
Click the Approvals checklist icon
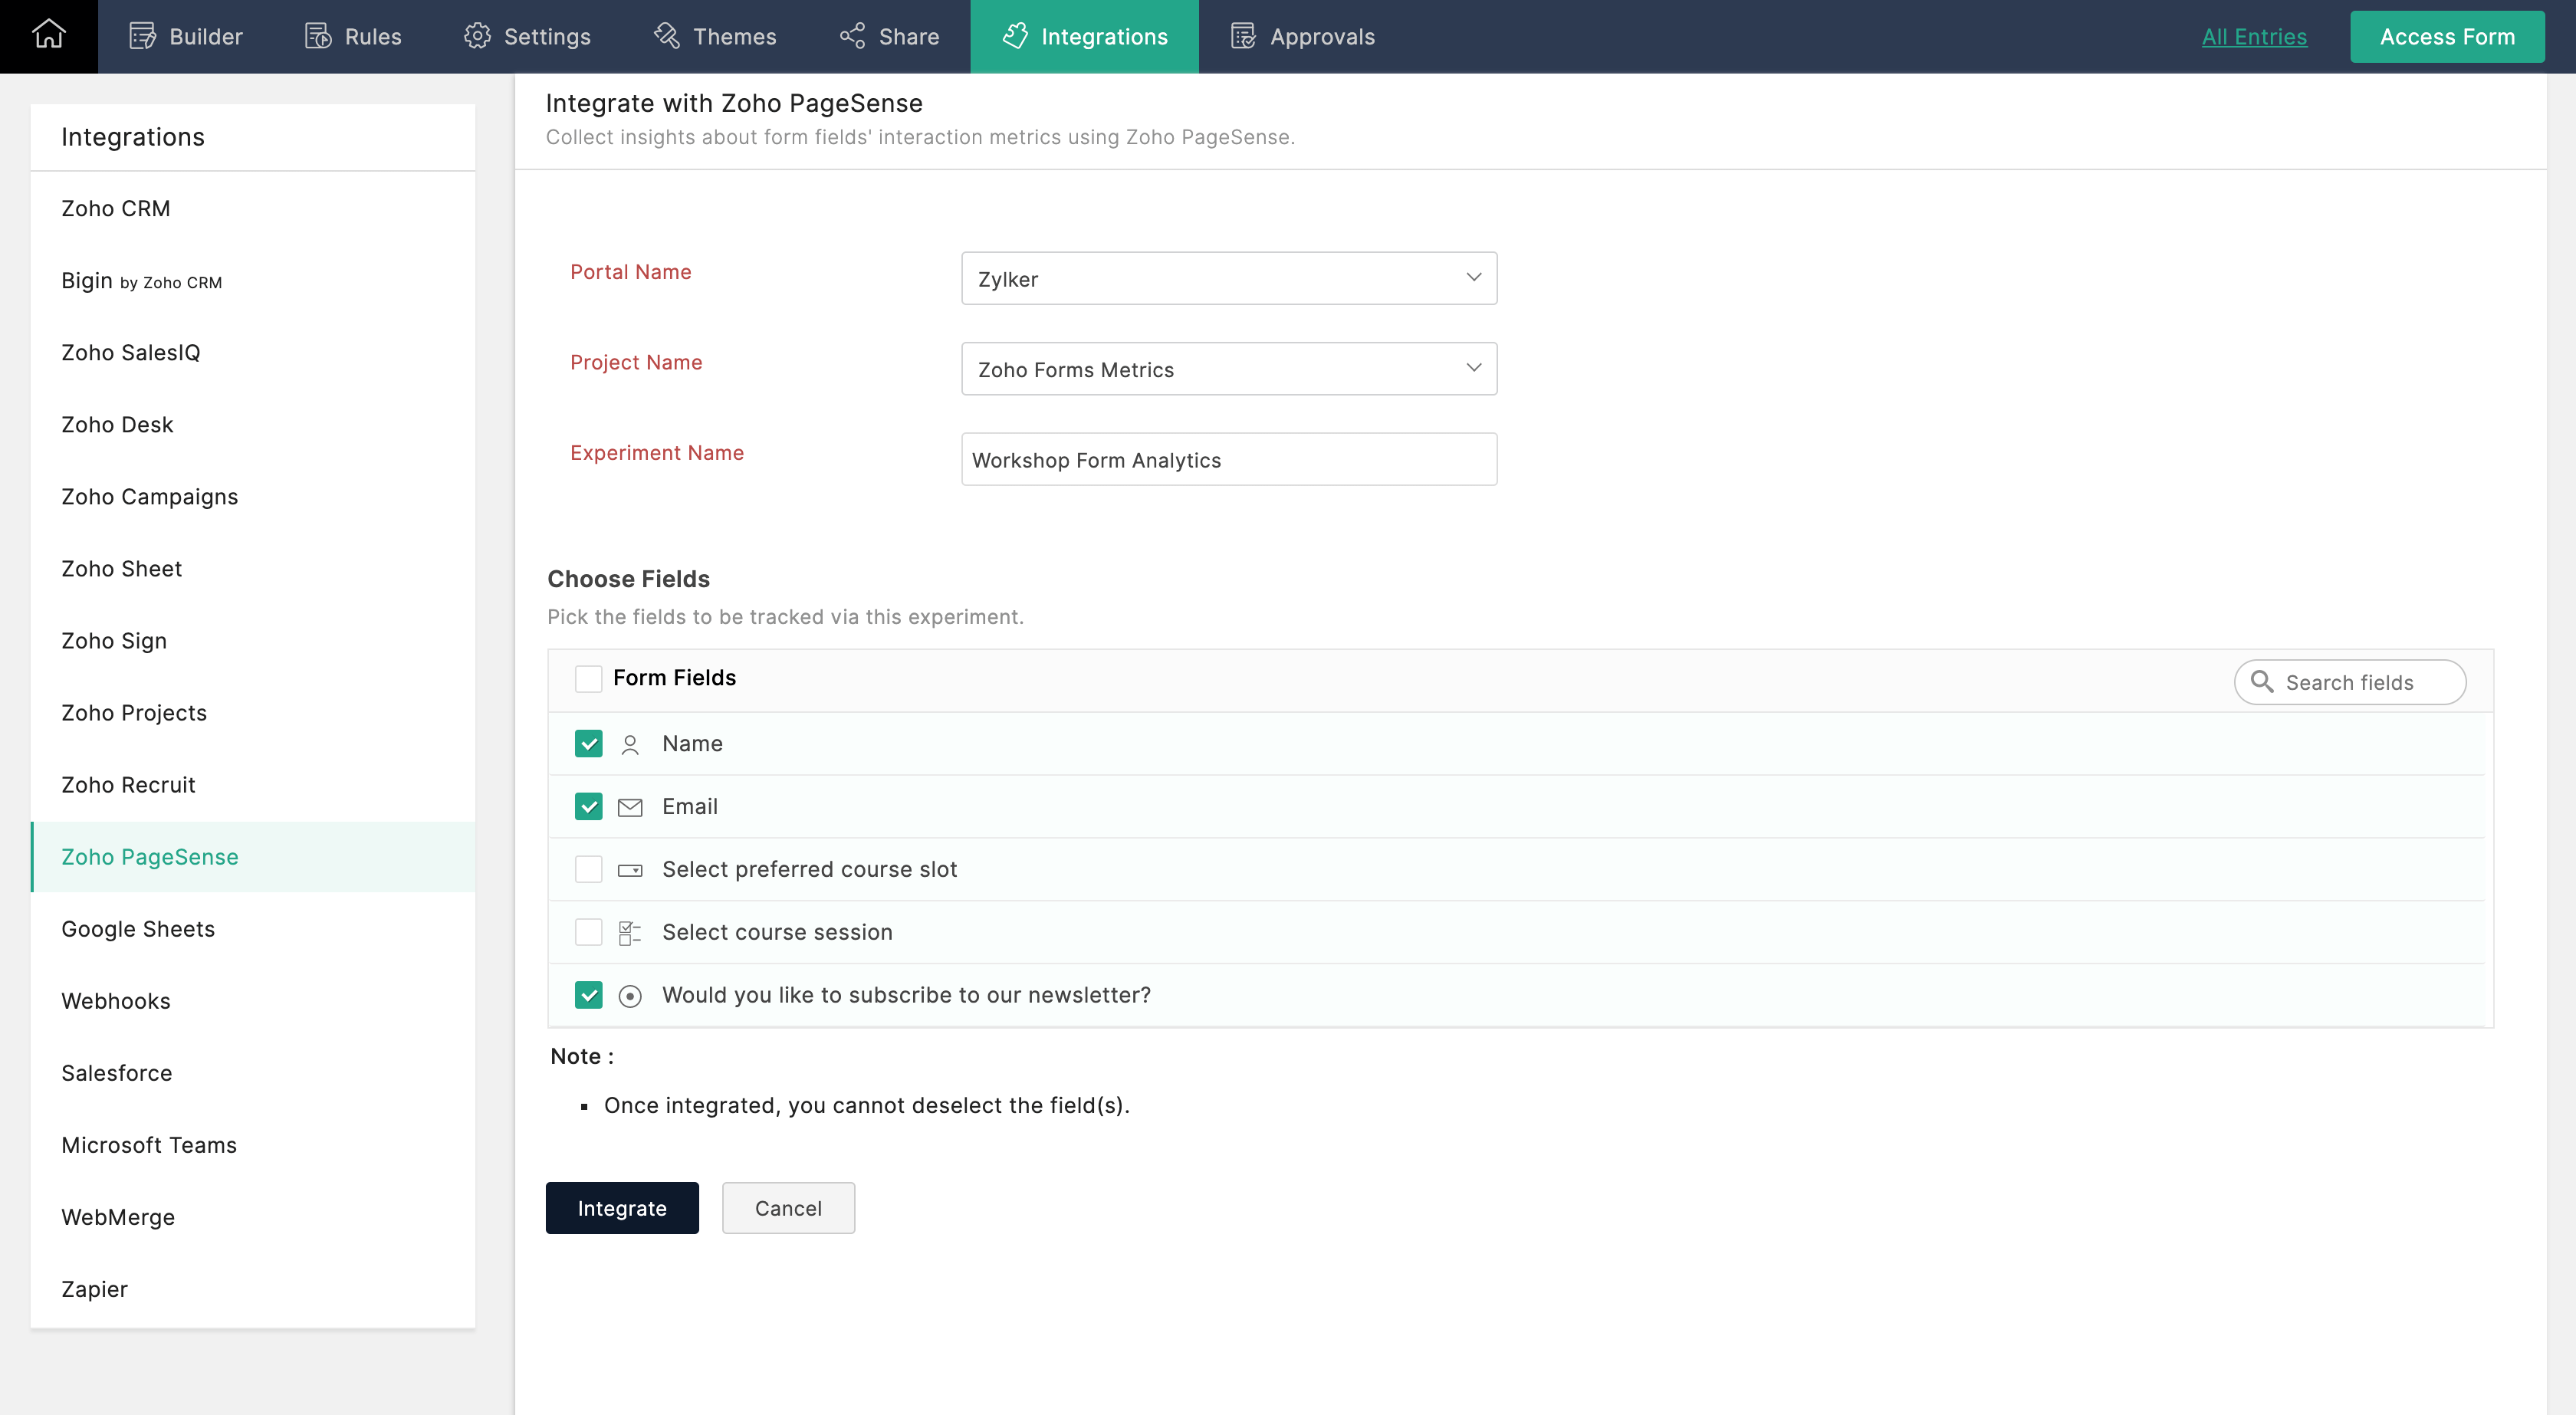(1243, 36)
